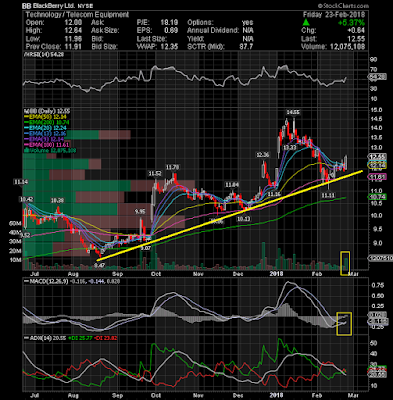Click the P/E value 18.19
Screen dimensions: 393x400
(x=170, y=23)
